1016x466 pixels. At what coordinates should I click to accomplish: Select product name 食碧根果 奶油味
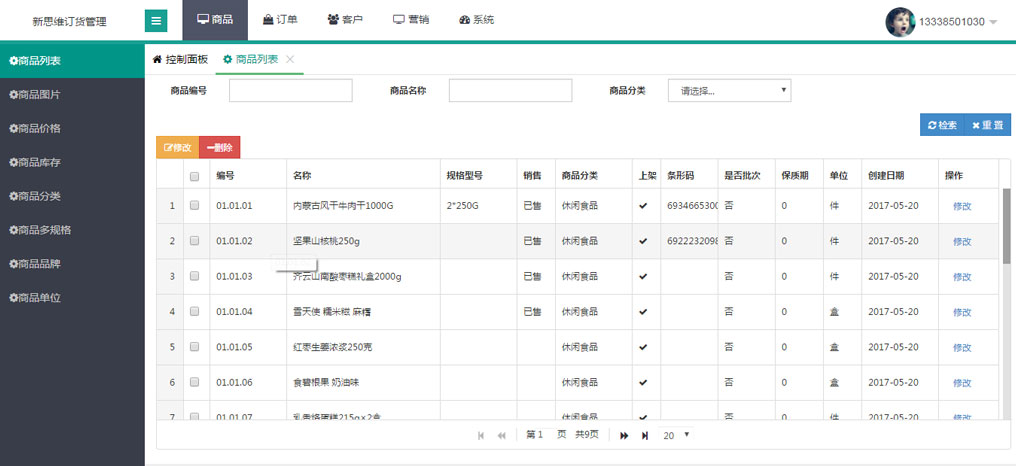326,383
